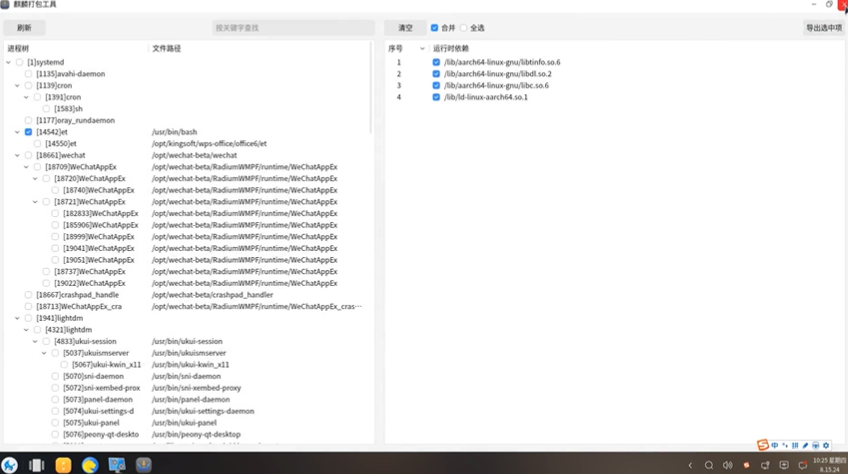Uncheck the [14542]et process checkbox

29,132
